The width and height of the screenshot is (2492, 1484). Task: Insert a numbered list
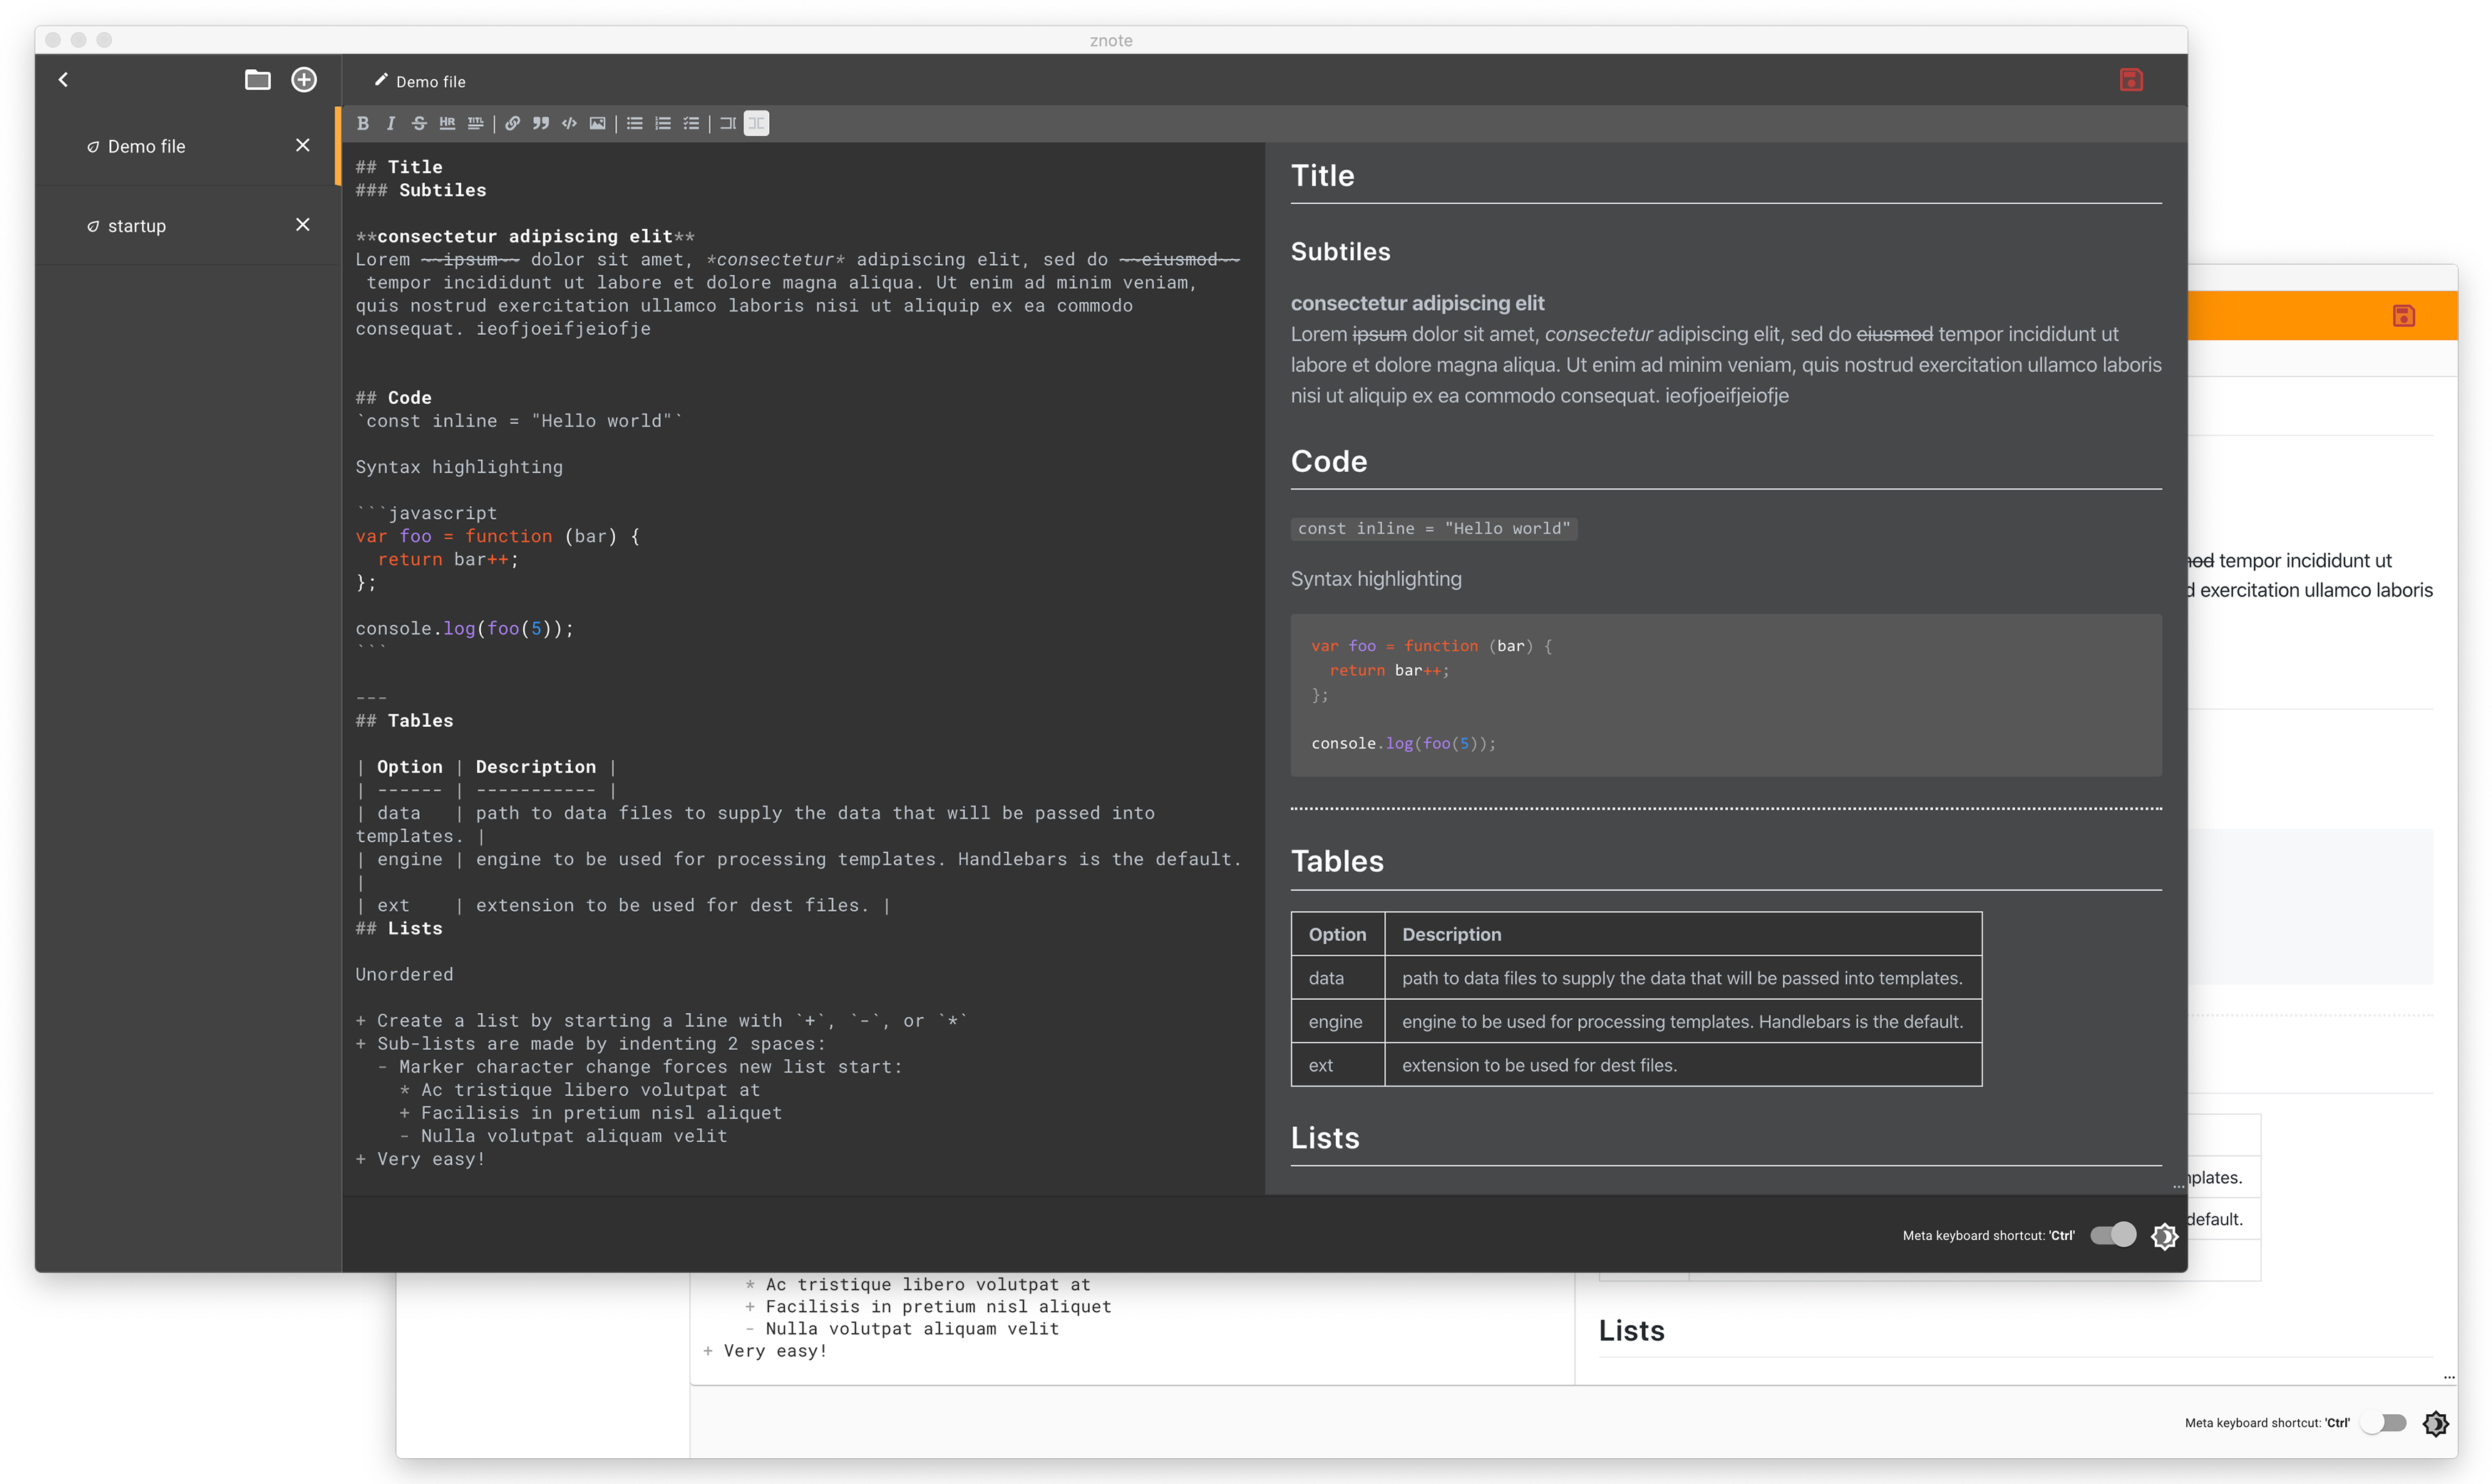662,123
